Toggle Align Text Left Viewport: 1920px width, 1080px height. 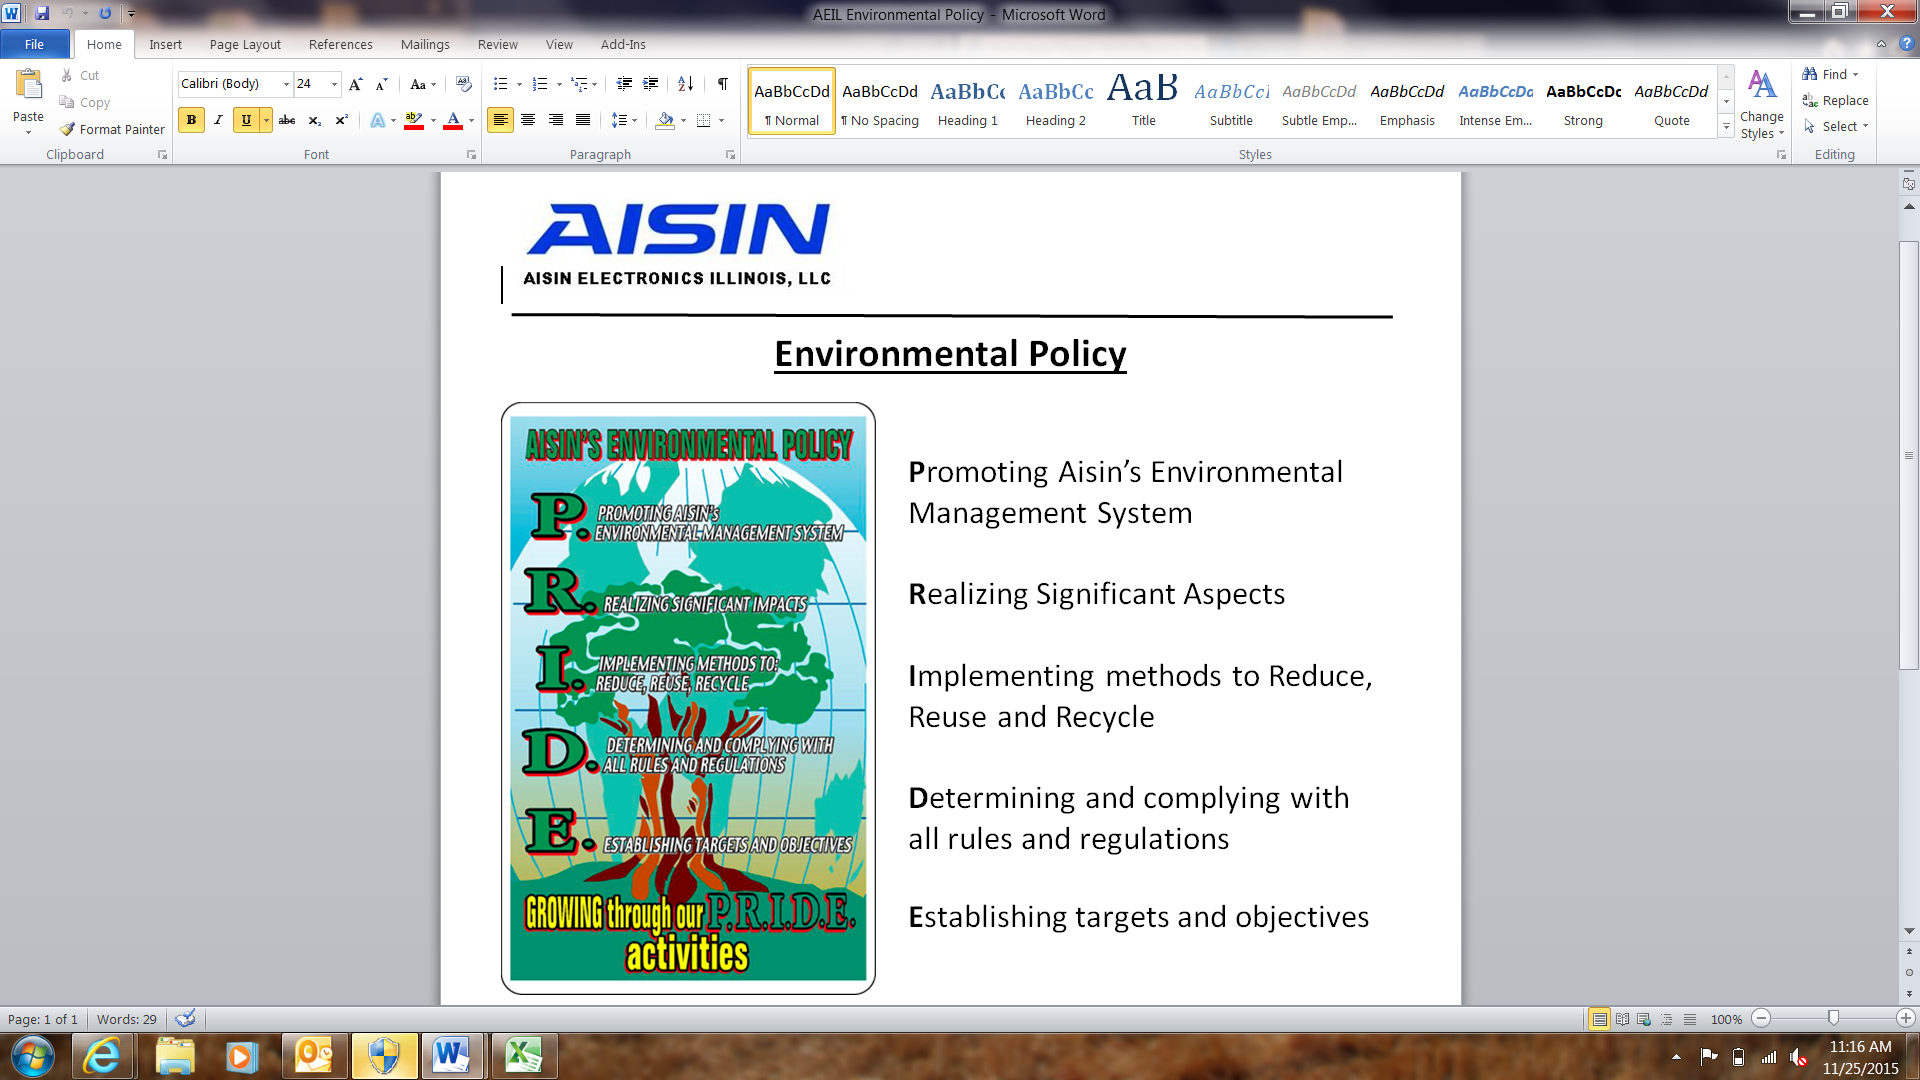pyautogui.click(x=500, y=120)
